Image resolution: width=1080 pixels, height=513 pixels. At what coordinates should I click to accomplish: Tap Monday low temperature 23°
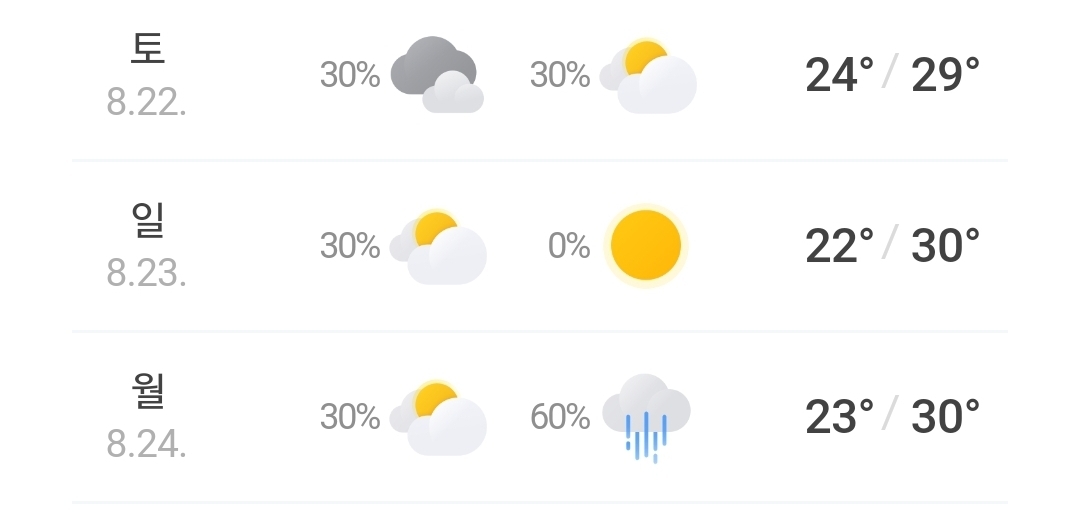[x=839, y=417]
